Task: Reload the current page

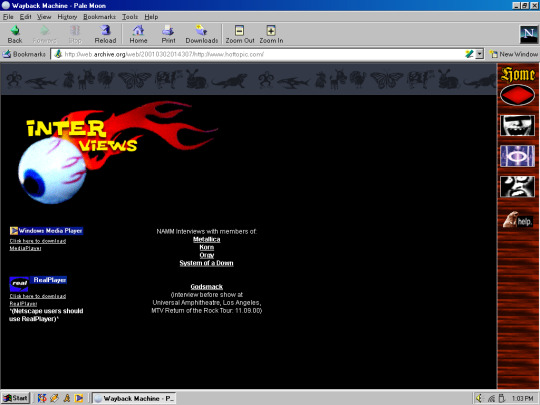Action: (x=105, y=34)
